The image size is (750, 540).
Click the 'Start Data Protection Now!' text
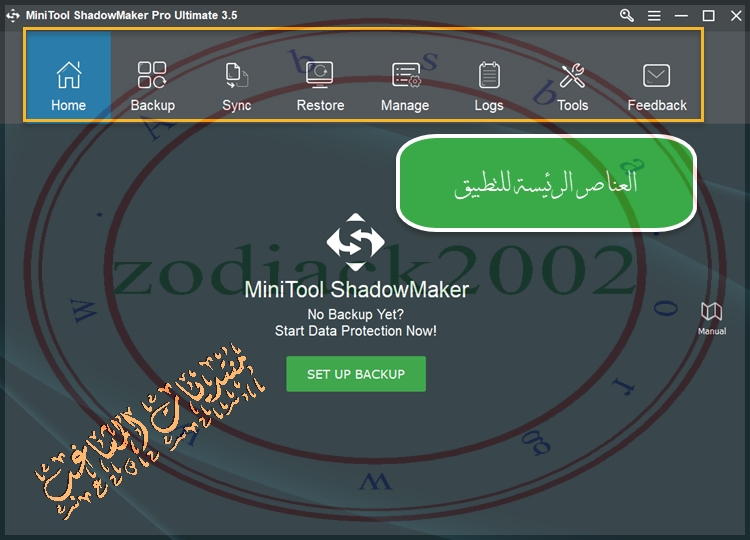pos(355,331)
